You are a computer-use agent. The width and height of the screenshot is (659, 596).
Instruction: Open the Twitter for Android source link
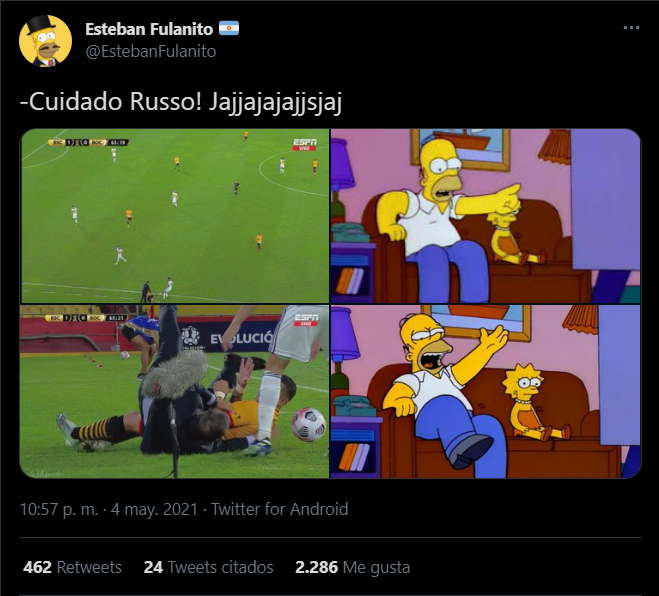pos(279,509)
